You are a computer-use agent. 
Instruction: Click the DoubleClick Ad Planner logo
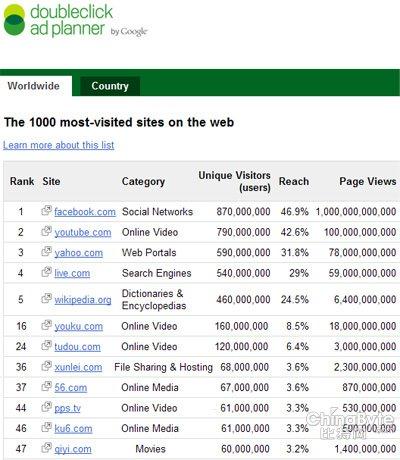point(75,20)
